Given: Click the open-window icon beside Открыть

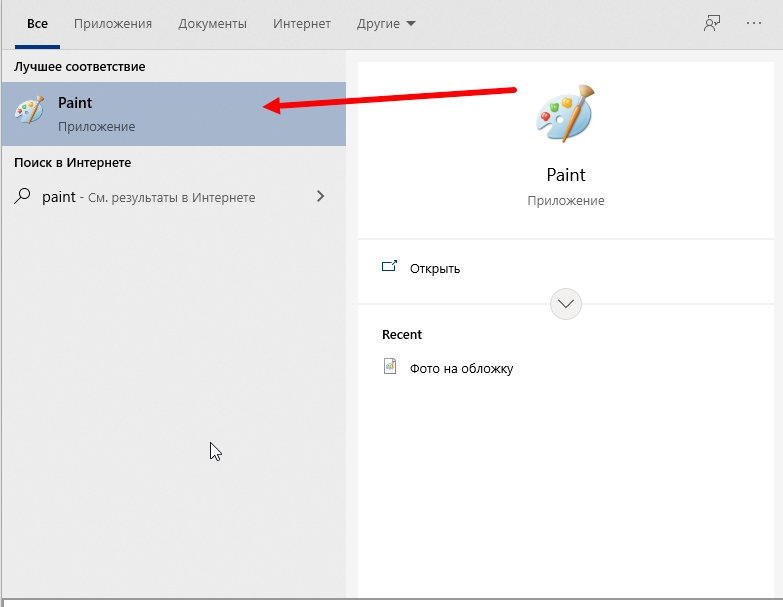Looking at the screenshot, I should [390, 266].
